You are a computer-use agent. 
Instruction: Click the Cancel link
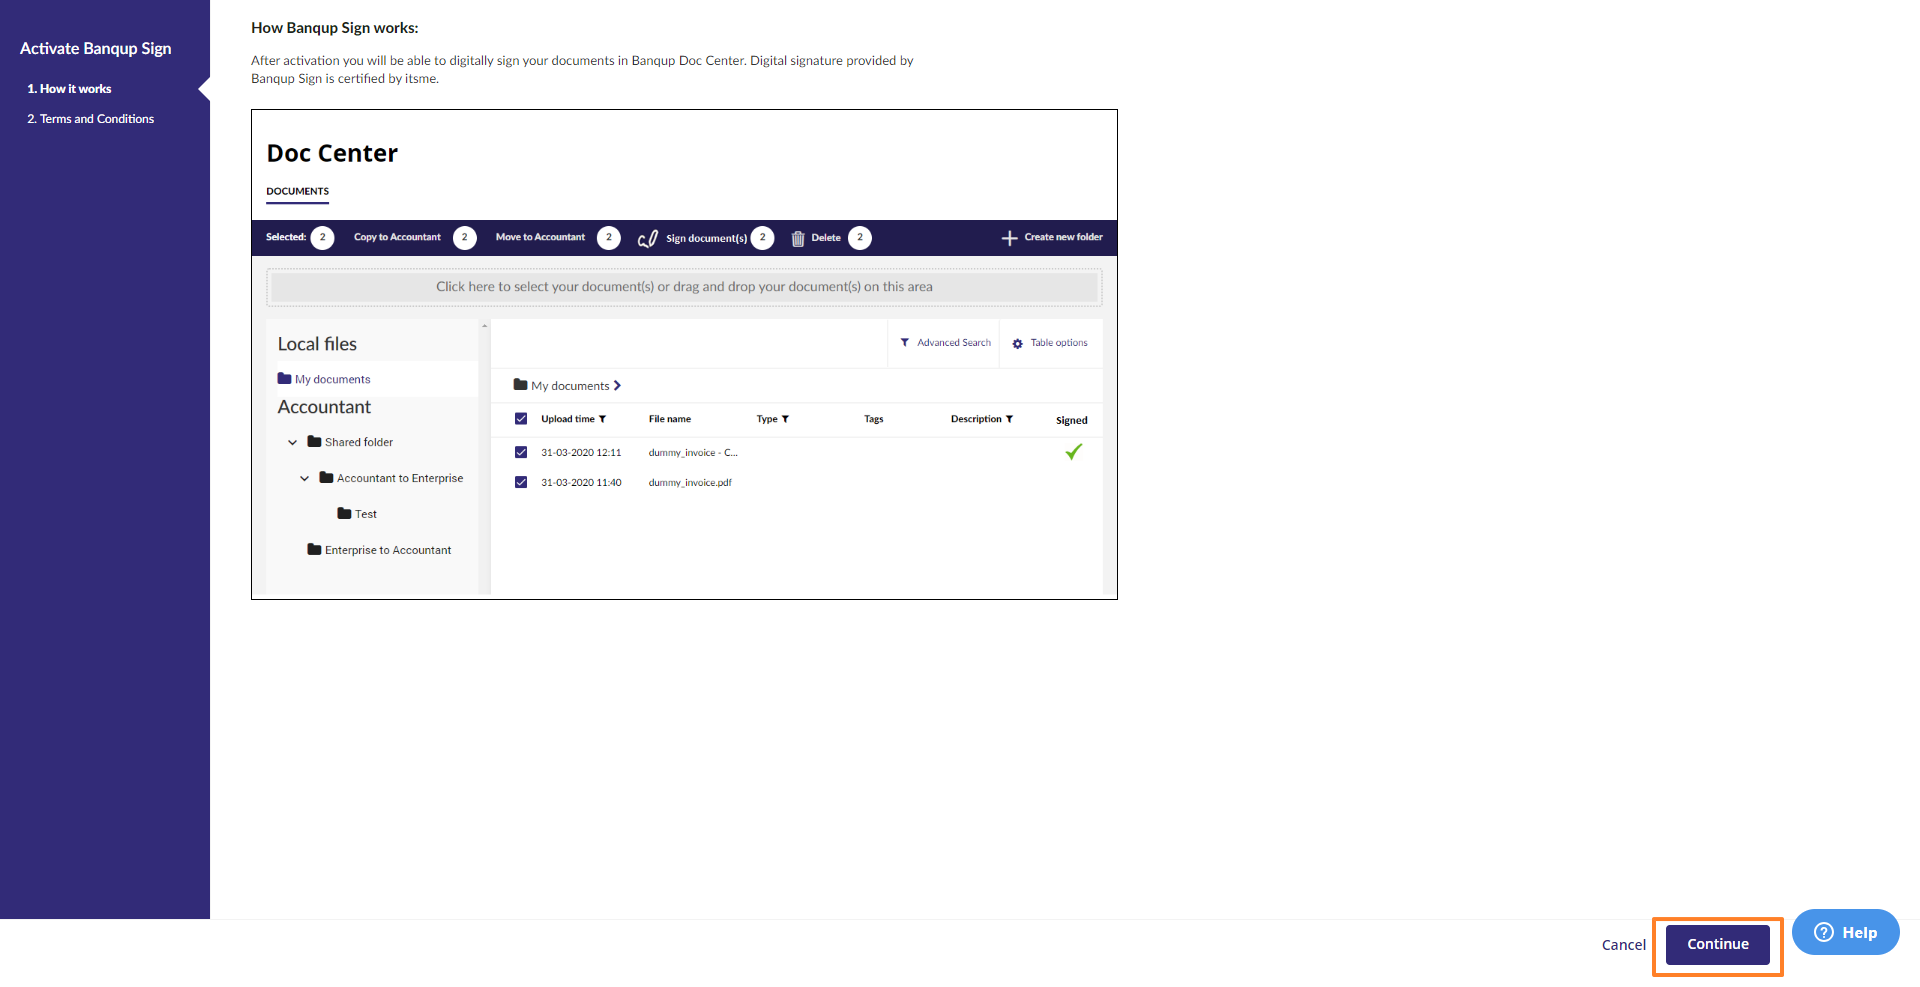click(1623, 945)
